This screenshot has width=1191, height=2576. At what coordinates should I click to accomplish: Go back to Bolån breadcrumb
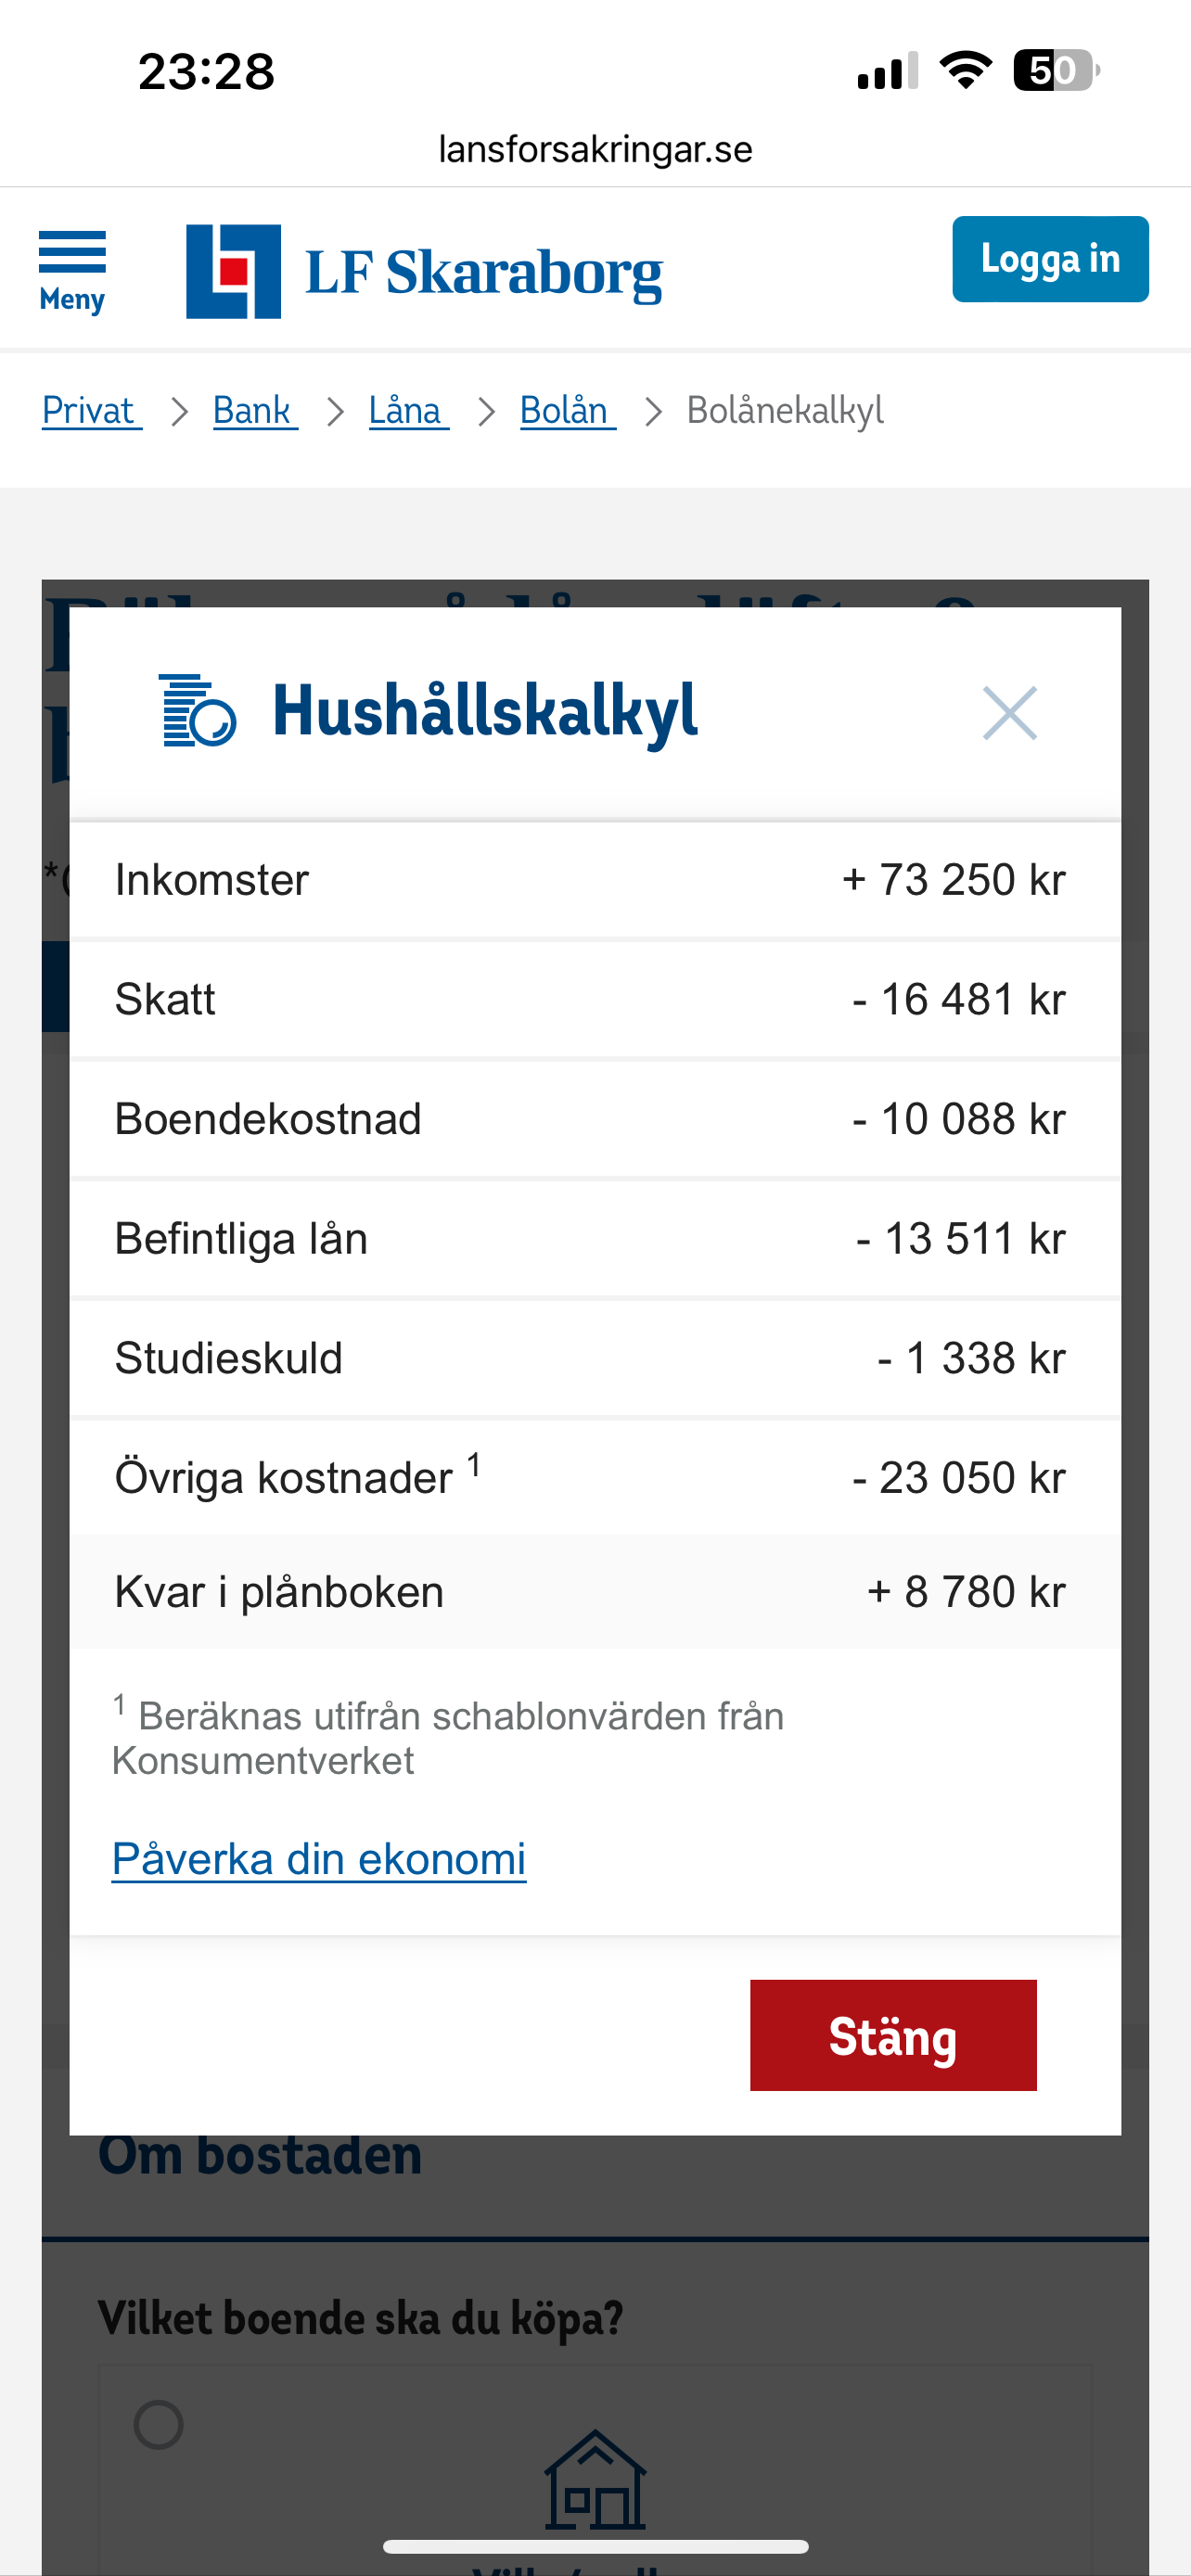point(567,411)
